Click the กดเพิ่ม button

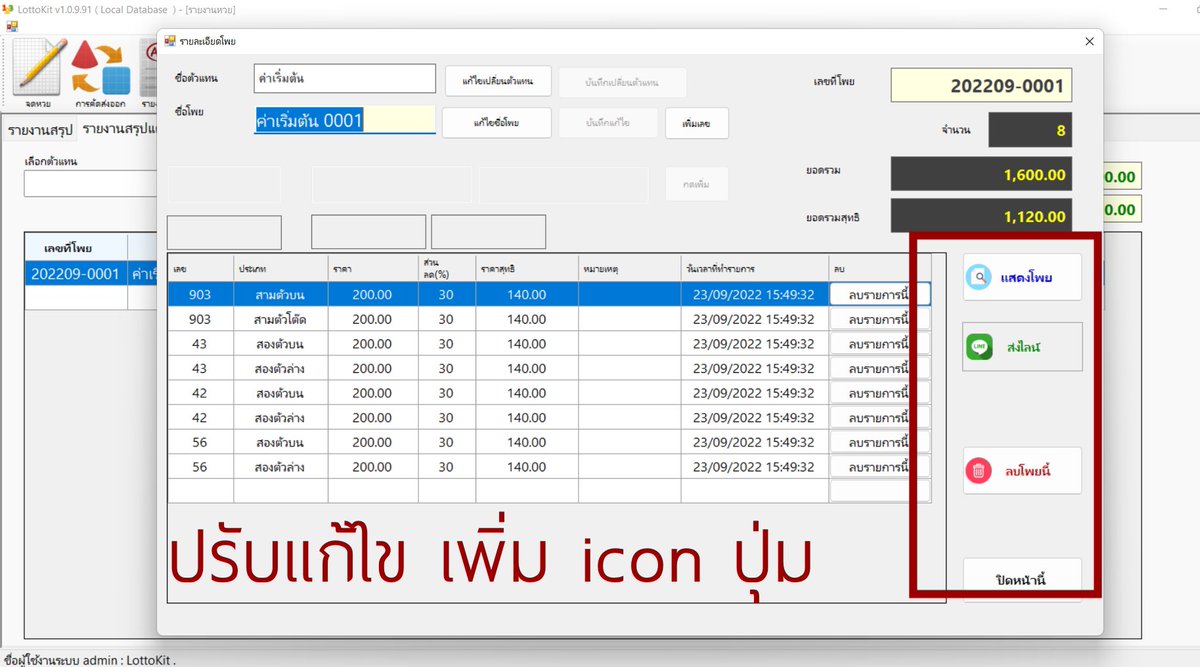[x=697, y=185]
